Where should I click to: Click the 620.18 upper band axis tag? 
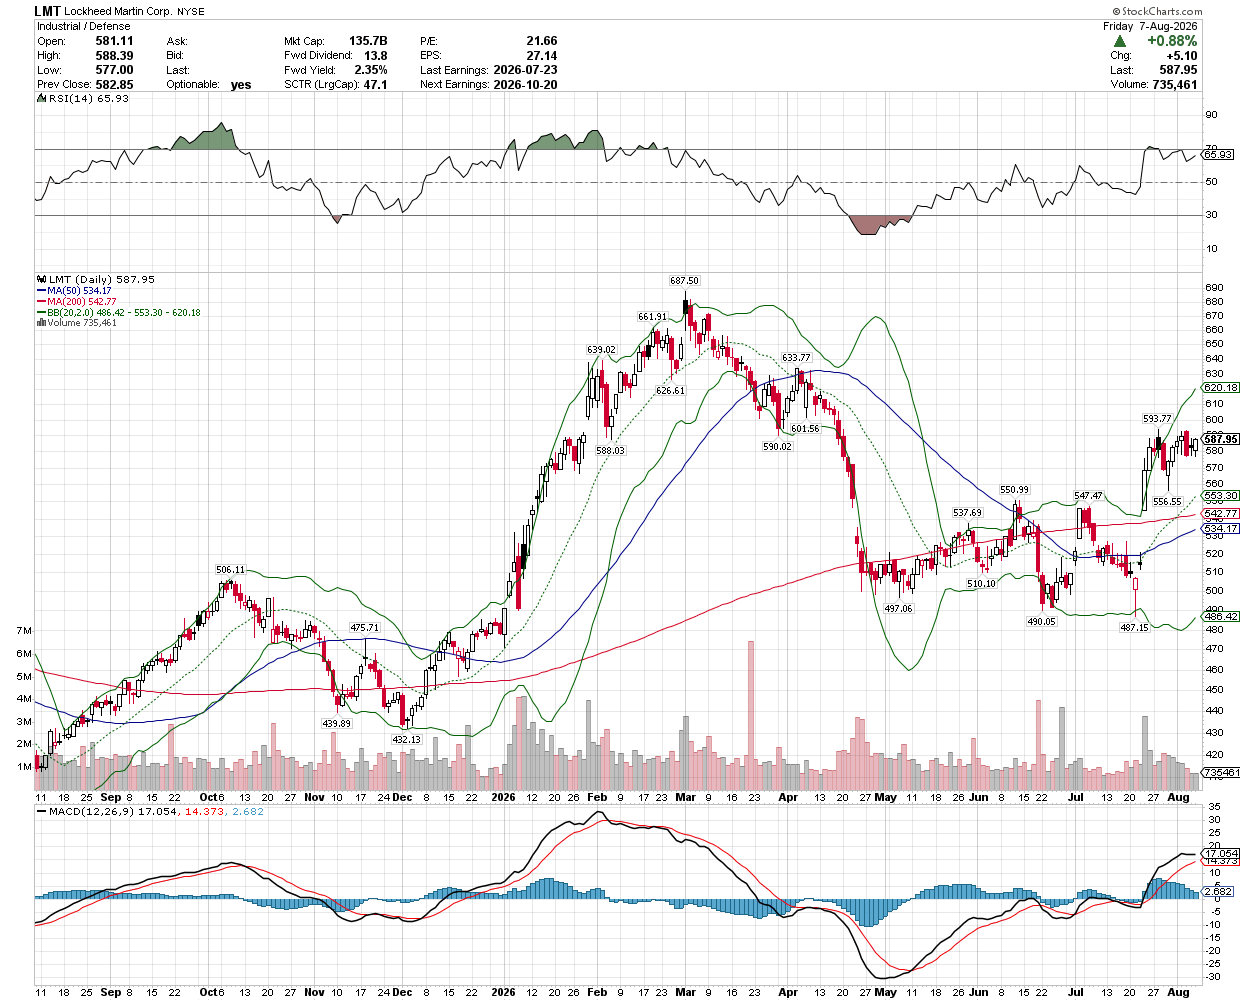click(1221, 388)
